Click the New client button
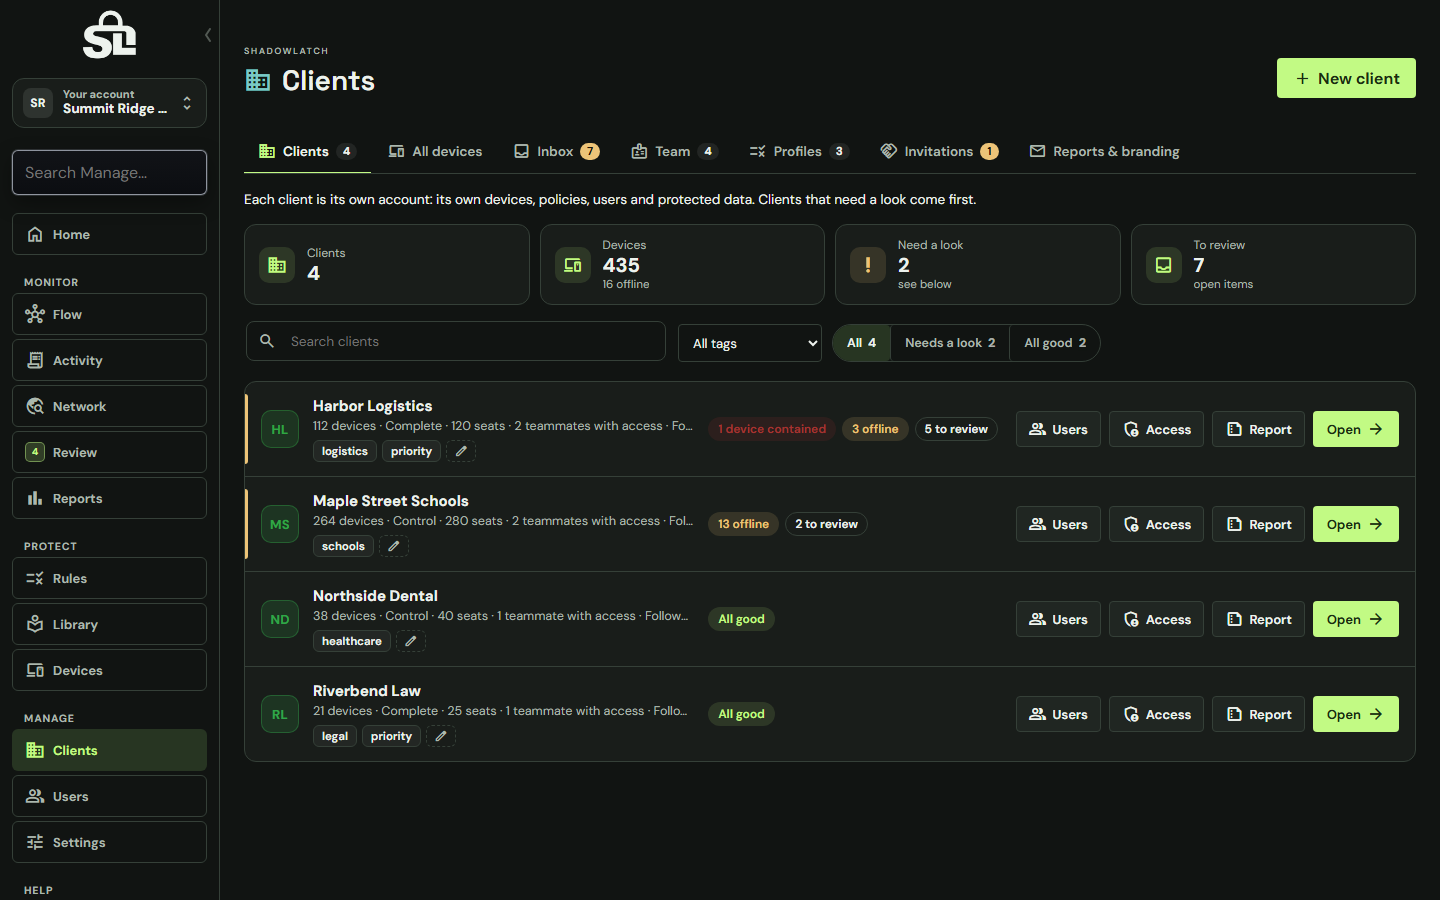Screen dimensions: 1440x900 [1346, 78]
